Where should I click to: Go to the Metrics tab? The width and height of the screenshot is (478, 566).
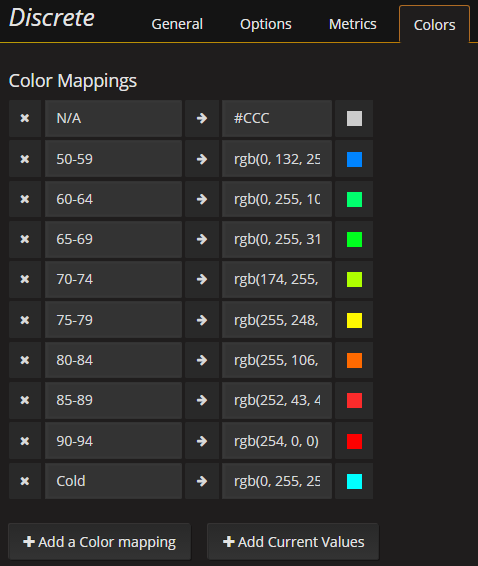[x=353, y=24]
